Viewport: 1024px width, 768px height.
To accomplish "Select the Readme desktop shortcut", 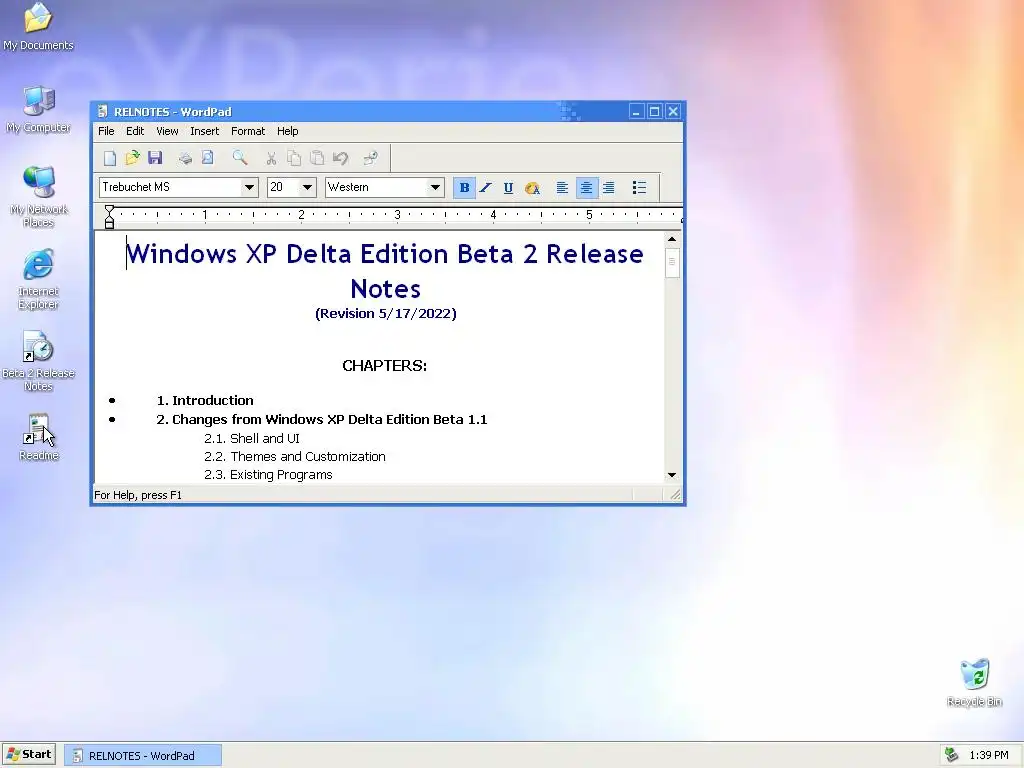I will click(39, 436).
